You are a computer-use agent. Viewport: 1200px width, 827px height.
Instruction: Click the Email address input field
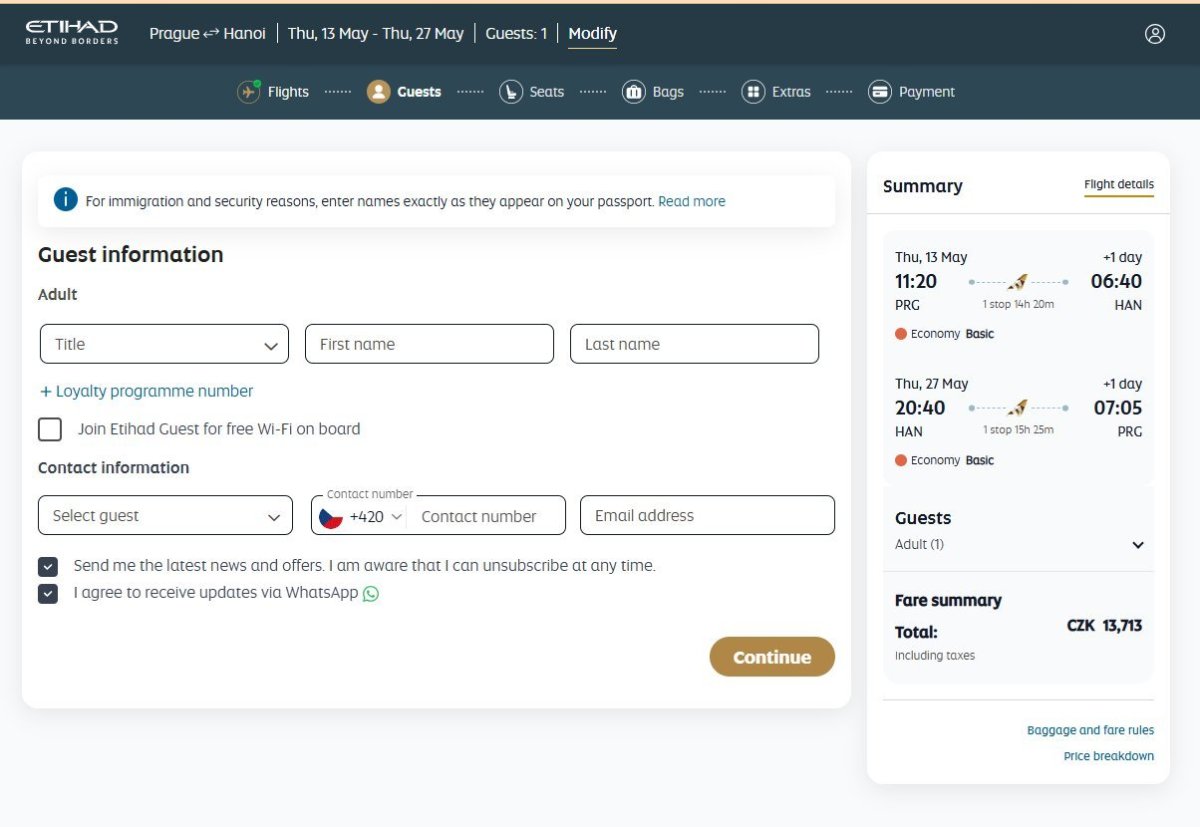(707, 516)
